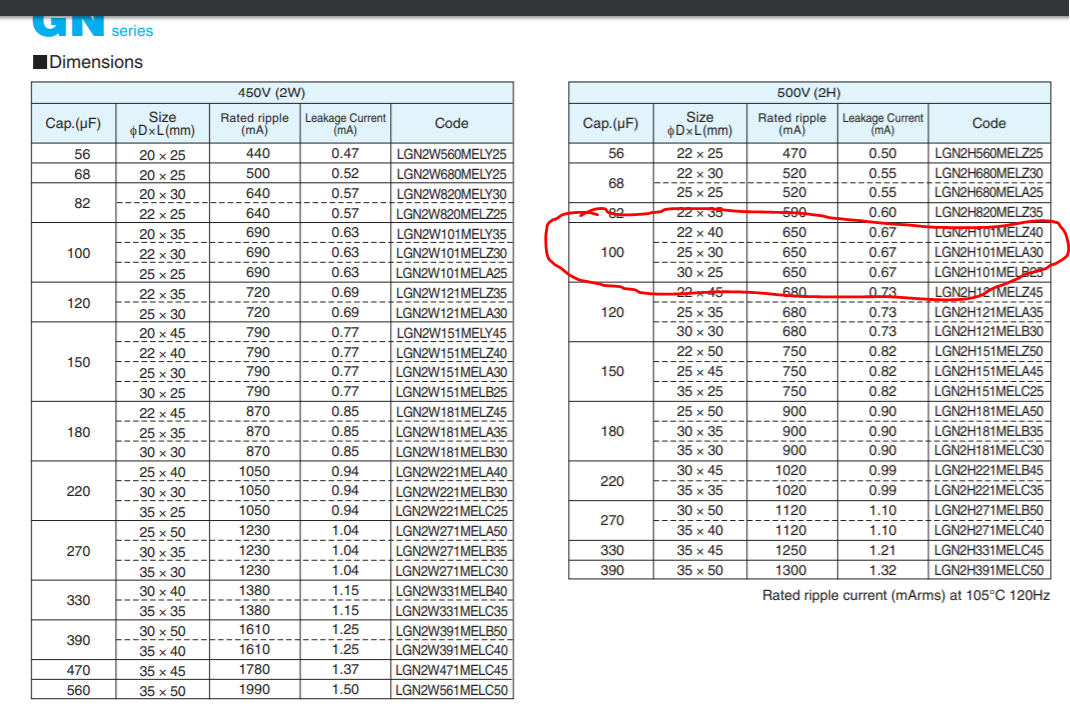Click the Code column header in 450V table
1070x720 pixels.
tap(452, 123)
